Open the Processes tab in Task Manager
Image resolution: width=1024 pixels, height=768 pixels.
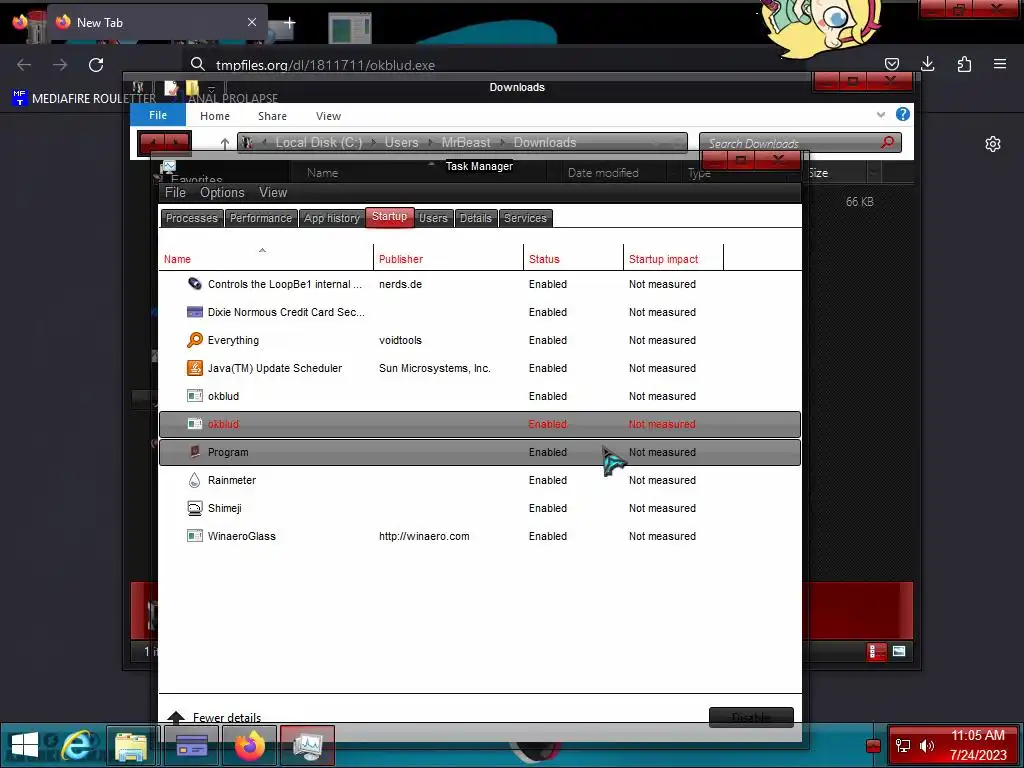[x=191, y=218]
